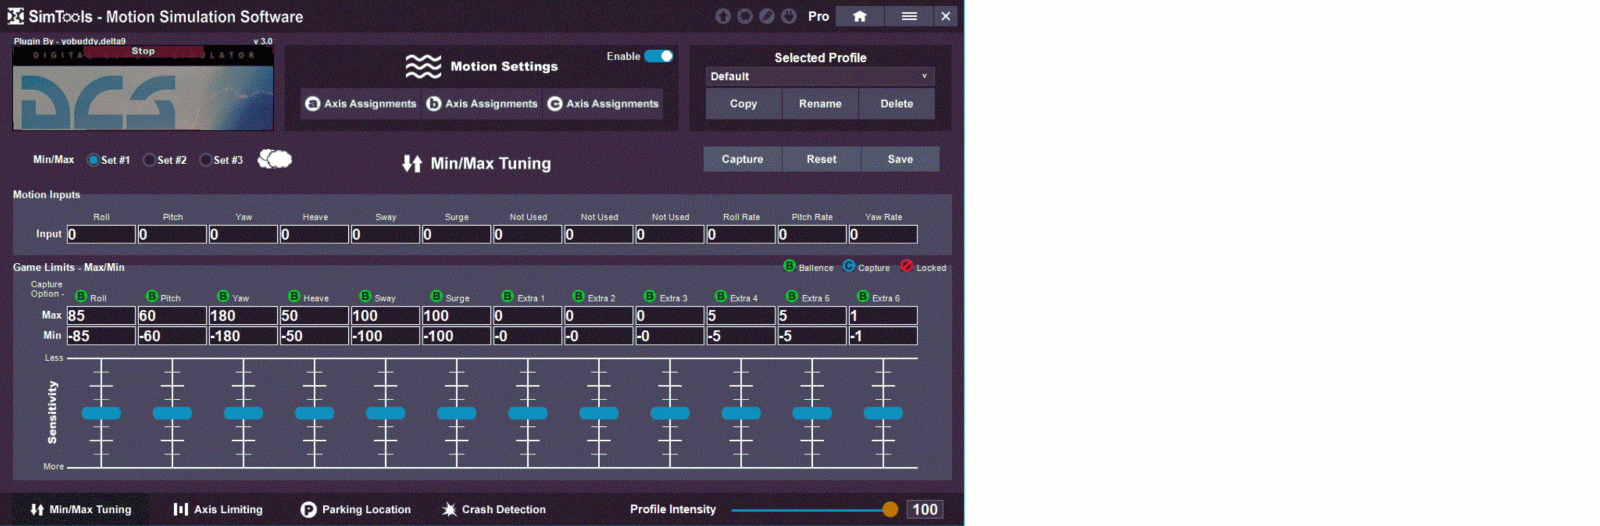Save the Min/Max tuning
The width and height of the screenshot is (1600, 526).
(x=900, y=159)
